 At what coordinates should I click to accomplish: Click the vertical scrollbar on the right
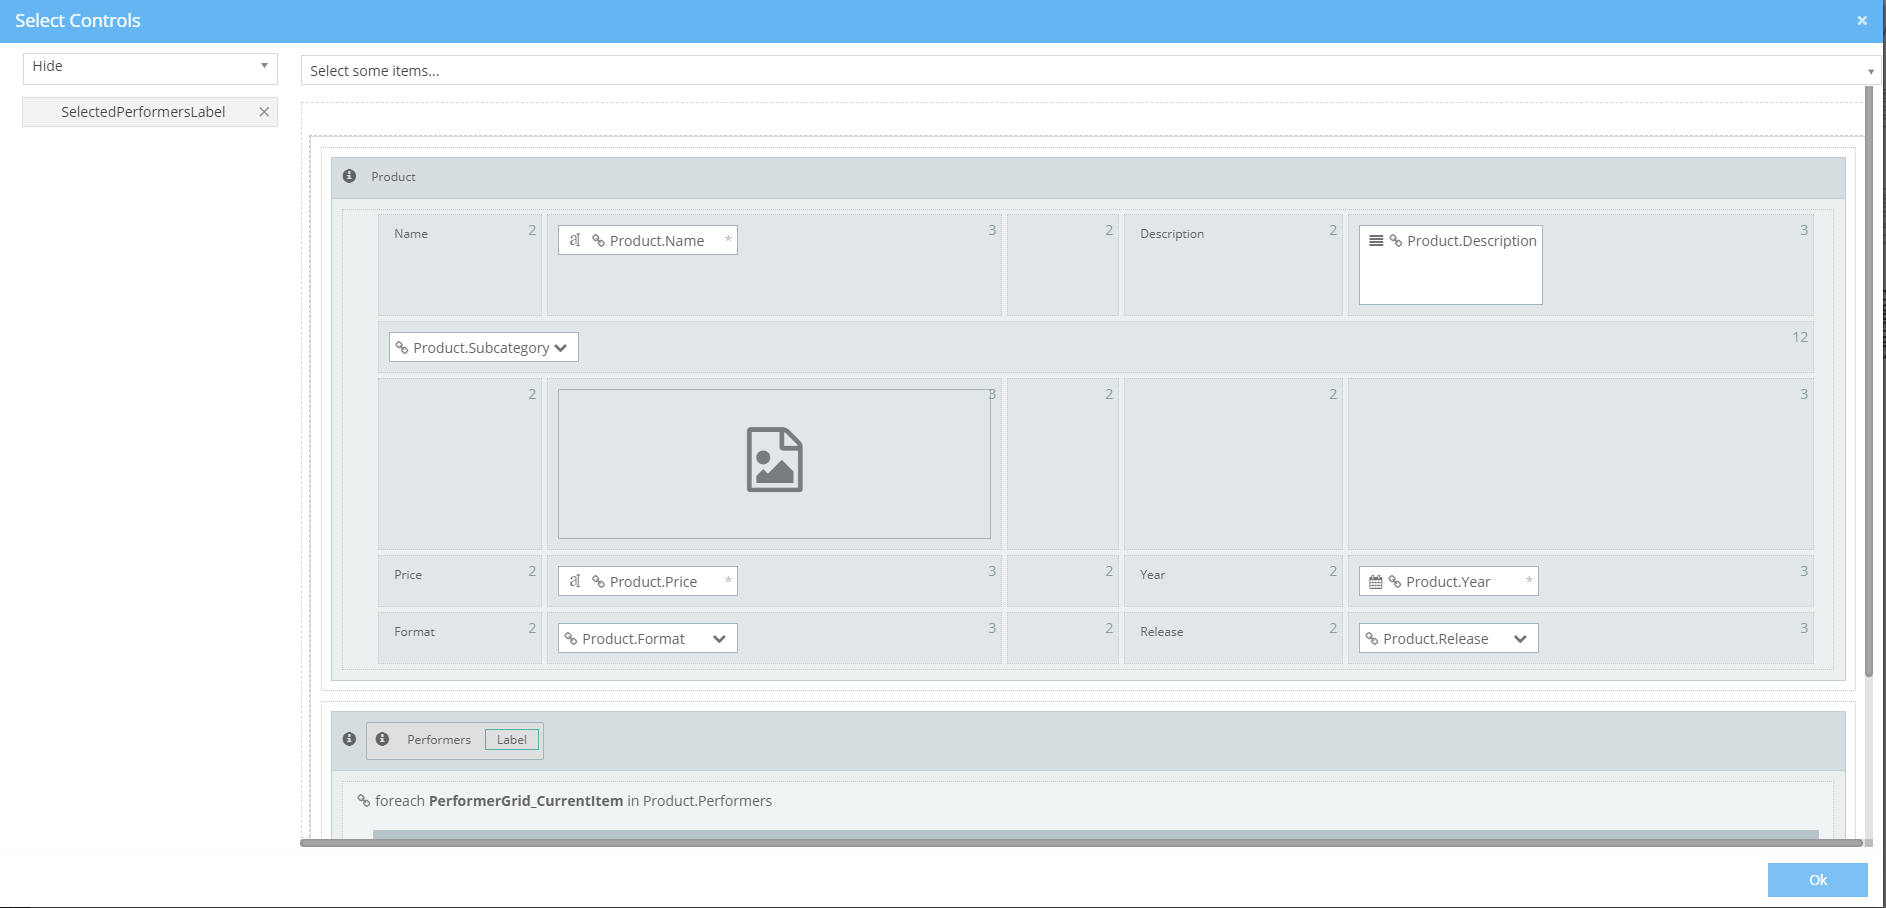[1868, 380]
